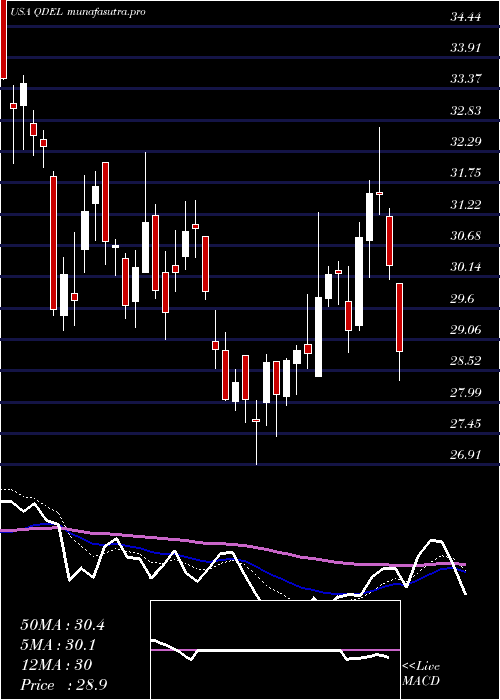Click the 28.52 price label

[x=466, y=361]
